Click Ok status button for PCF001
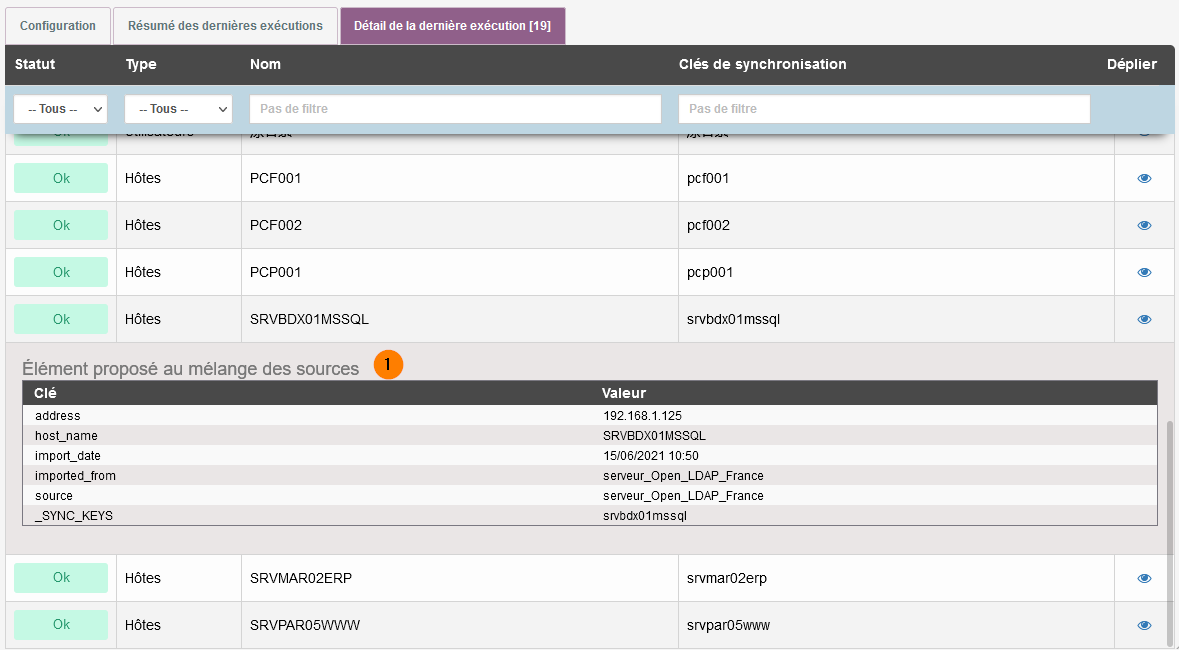The width and height of the screenshot is (1179, 650). point(61,178)
